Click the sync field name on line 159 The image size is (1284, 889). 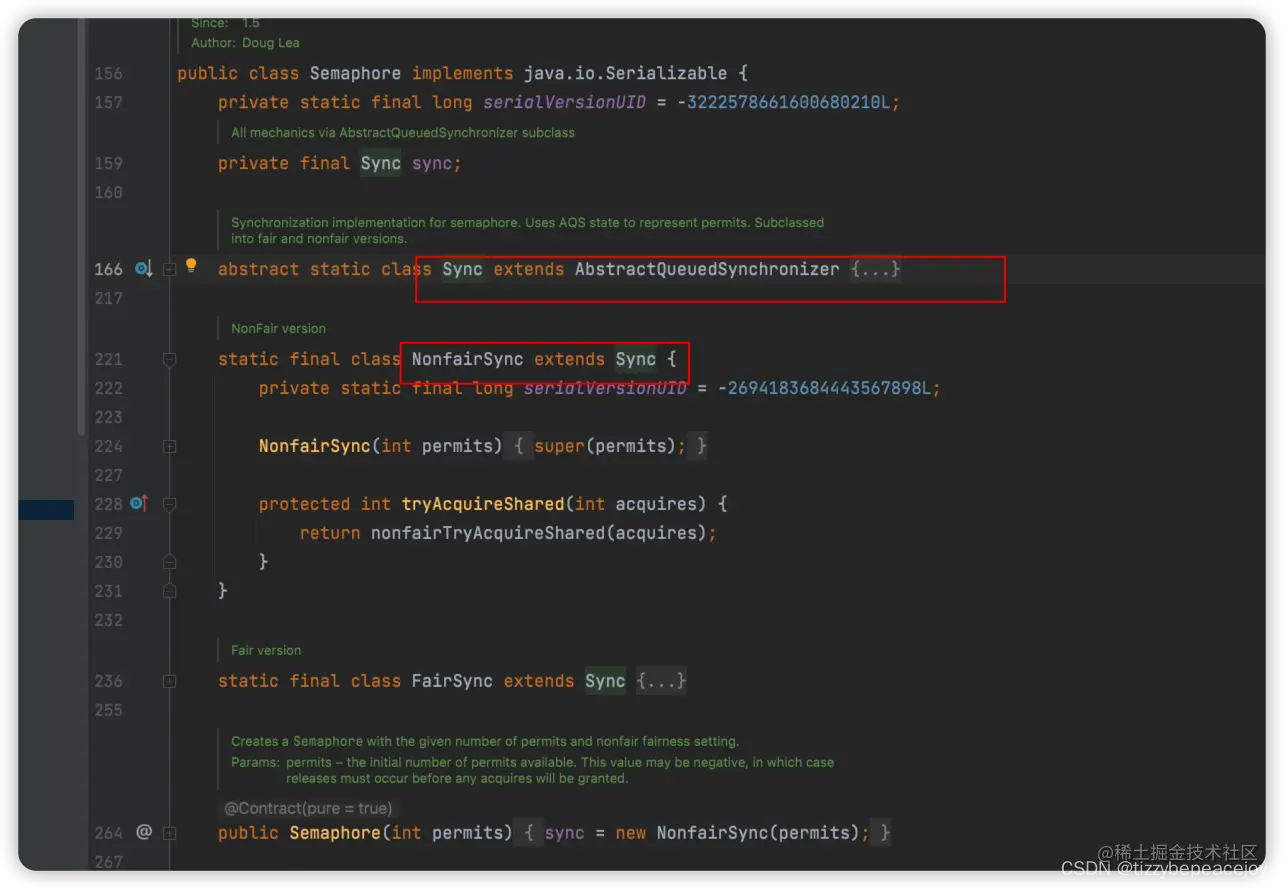point(432,163)
